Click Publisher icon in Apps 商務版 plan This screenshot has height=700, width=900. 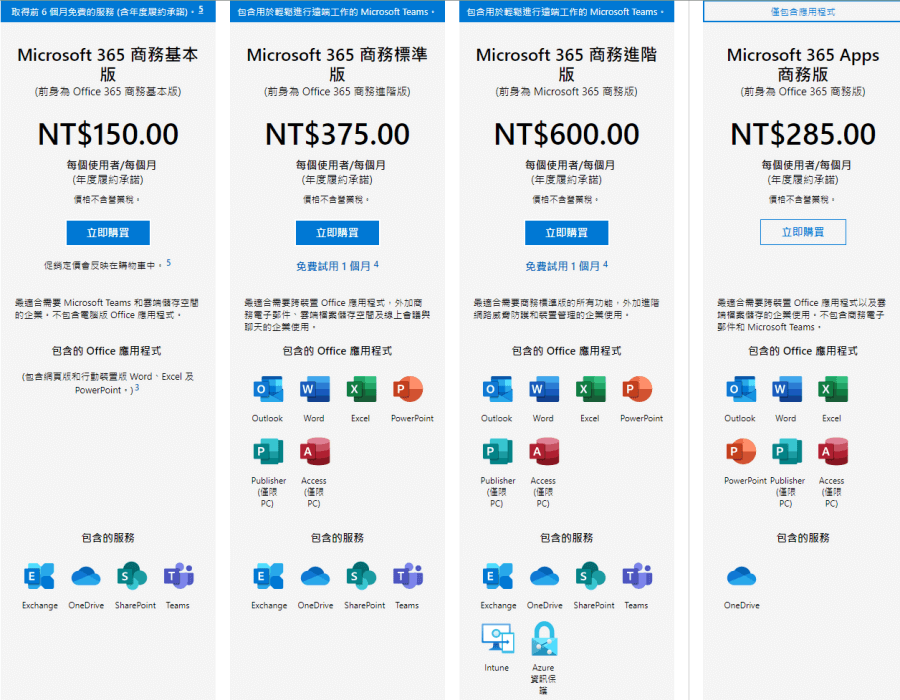(x=787, y=452)
